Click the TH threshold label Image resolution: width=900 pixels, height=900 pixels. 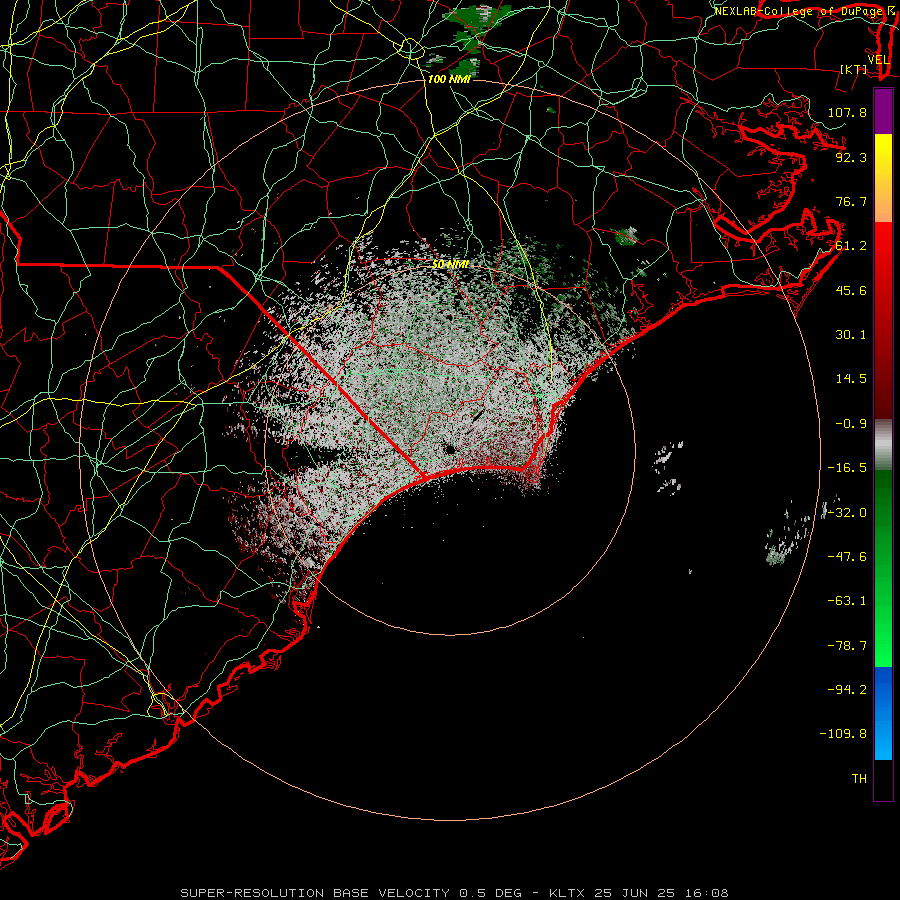859,779
